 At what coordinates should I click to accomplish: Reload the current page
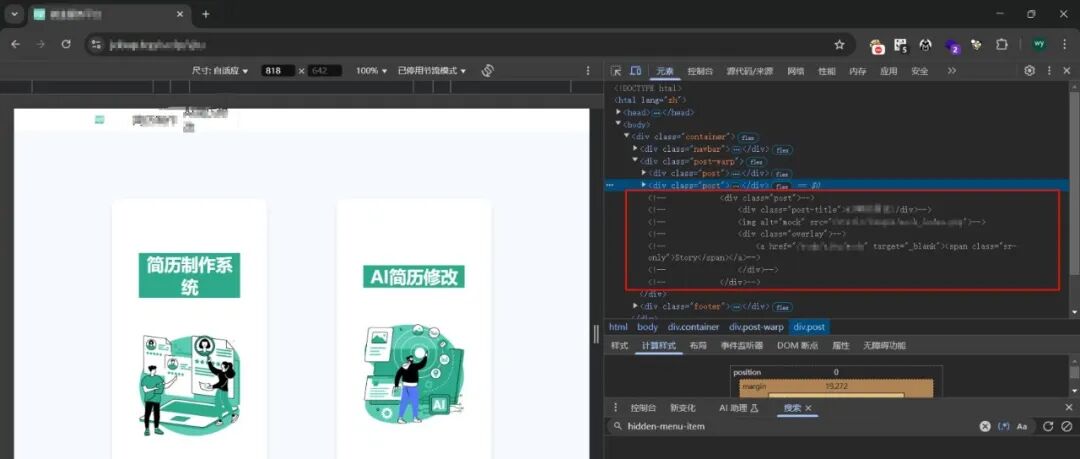[66, 44]
